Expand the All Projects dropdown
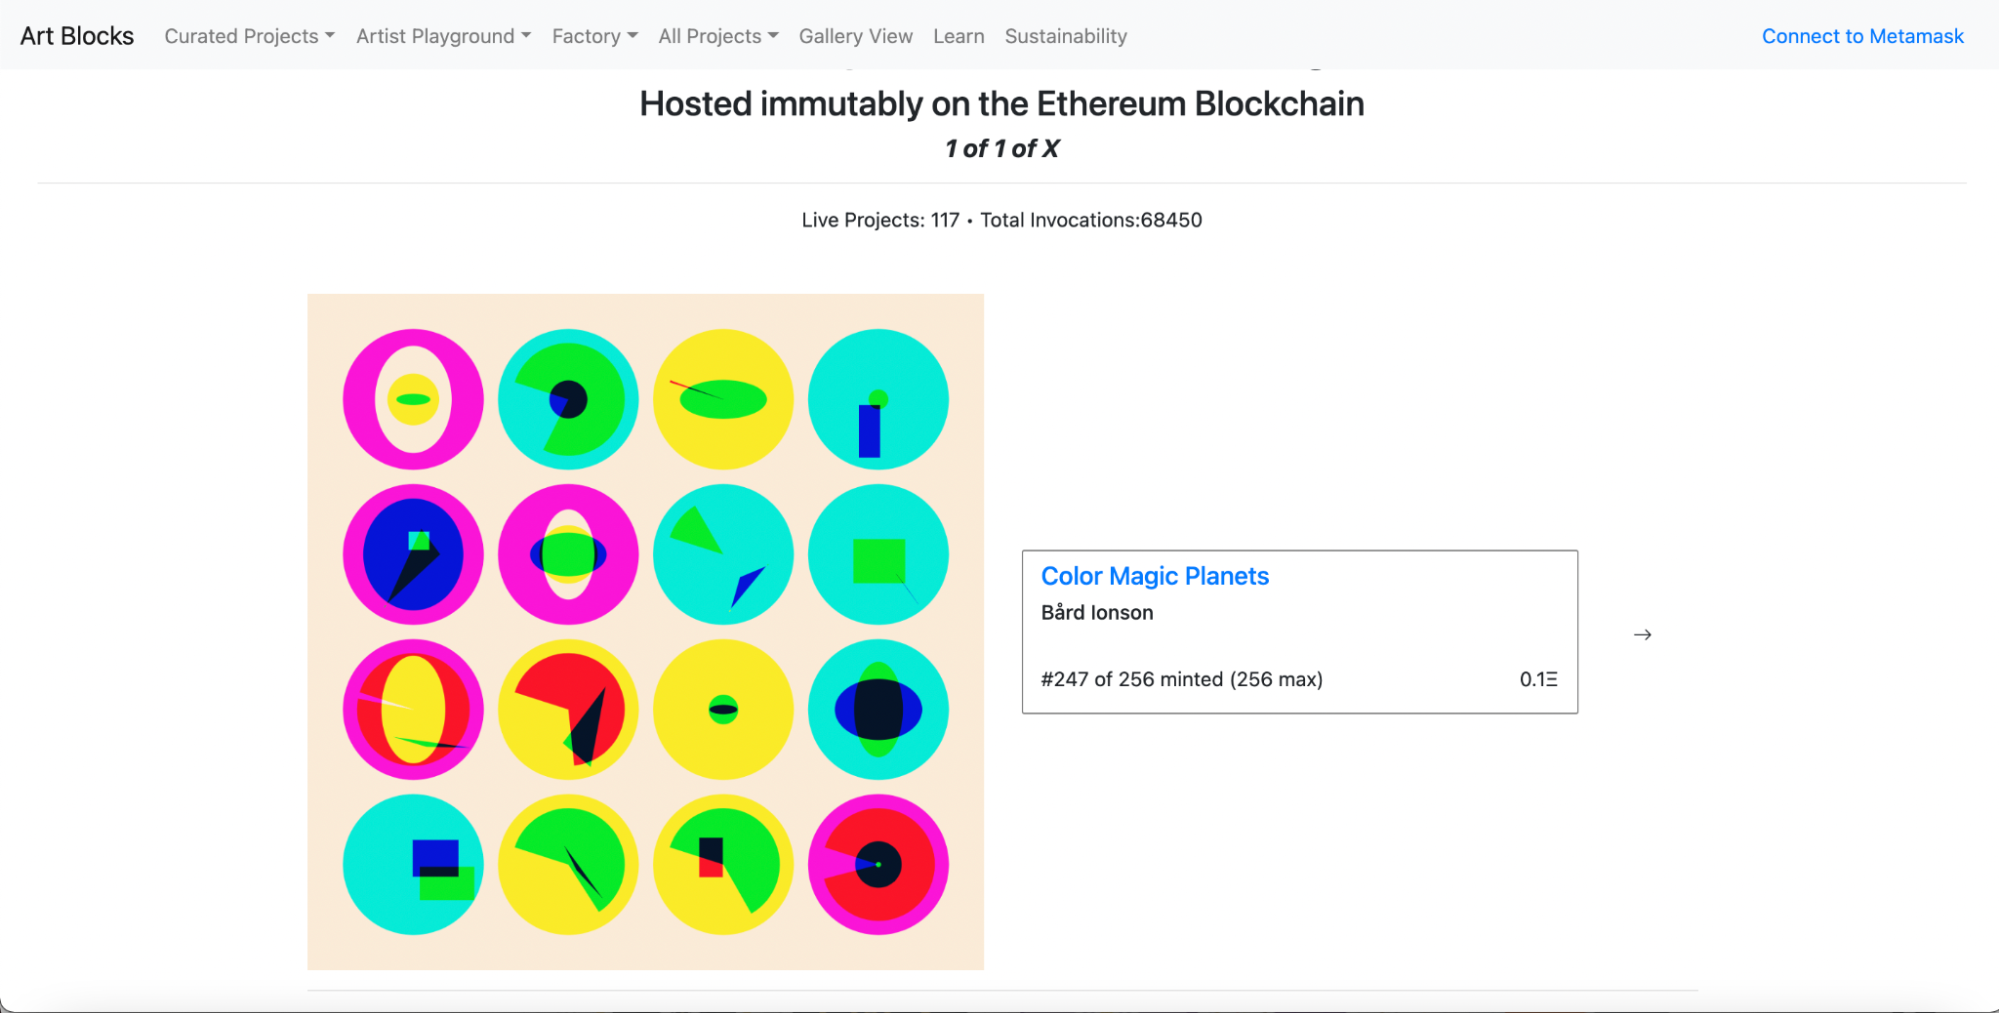This screenshot has height=1014, width=1999. pos(718,36)
